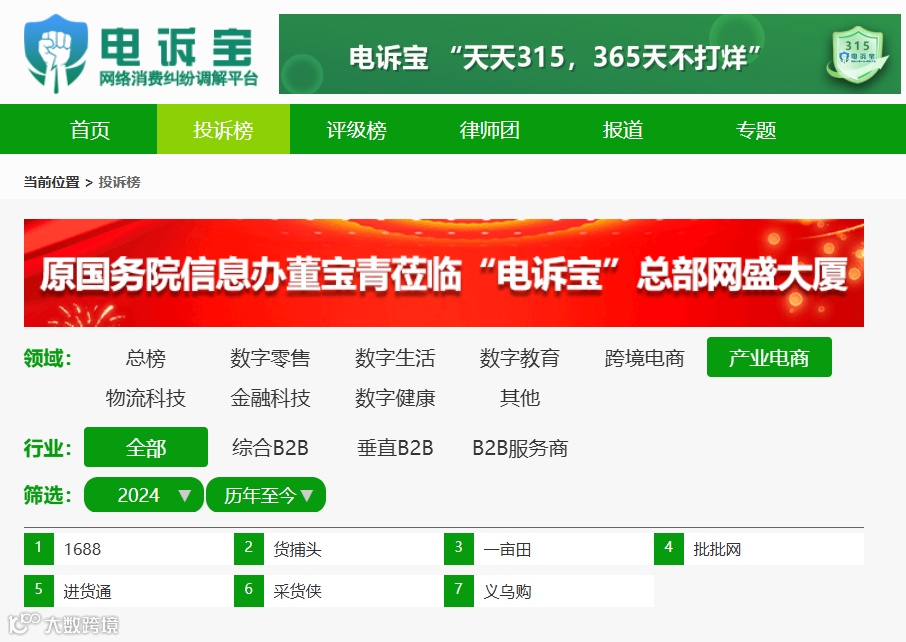
Task: Select the 总榜 domain filter
Action: pos(146,358)
